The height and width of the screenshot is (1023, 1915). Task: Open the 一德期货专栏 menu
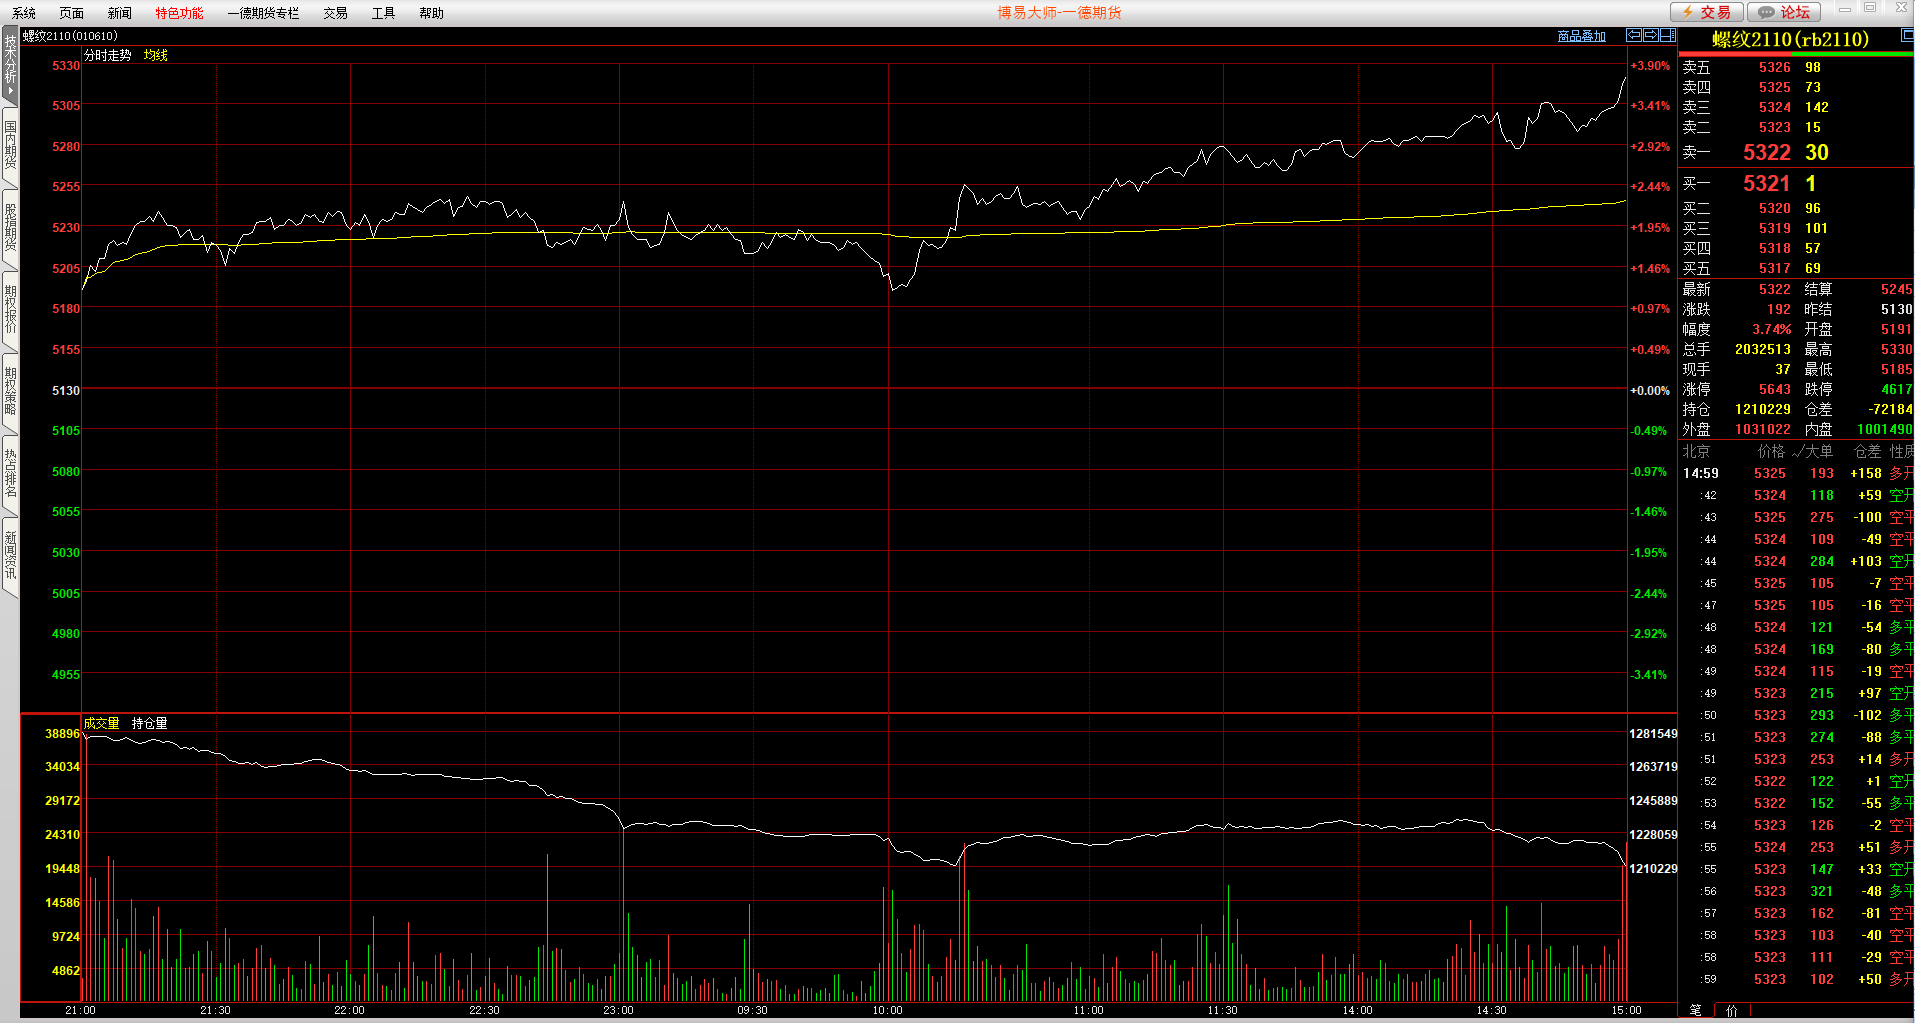coord(263,13)
